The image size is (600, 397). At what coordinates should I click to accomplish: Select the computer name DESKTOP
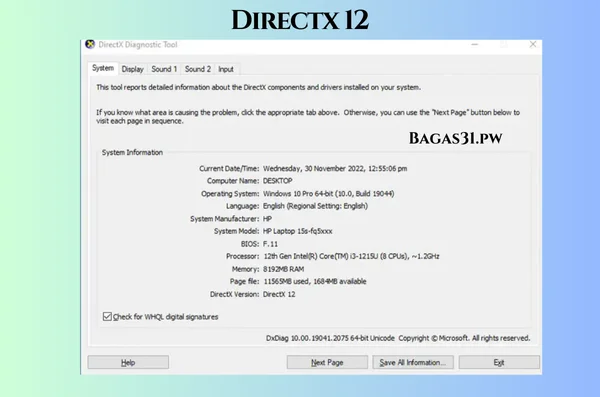click(x=278, y=181)
